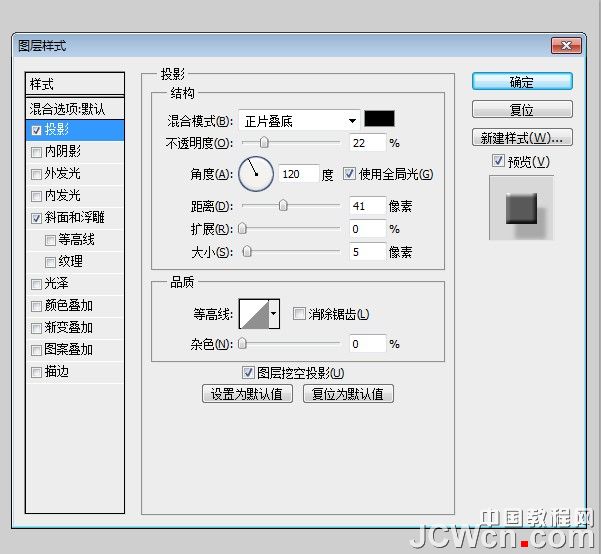601x554 pixels.
Task: Open the 正片叠底 blend mode dropdown
Action: coord(298,121)
